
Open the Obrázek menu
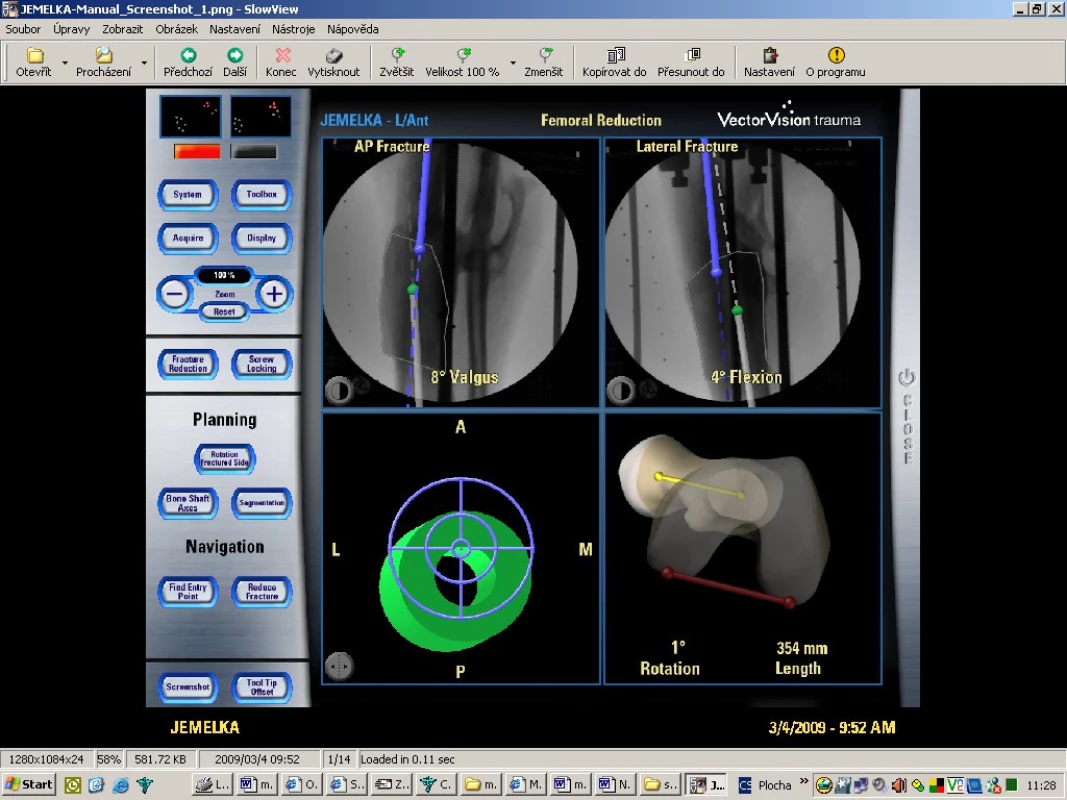[x=176, y=29]
